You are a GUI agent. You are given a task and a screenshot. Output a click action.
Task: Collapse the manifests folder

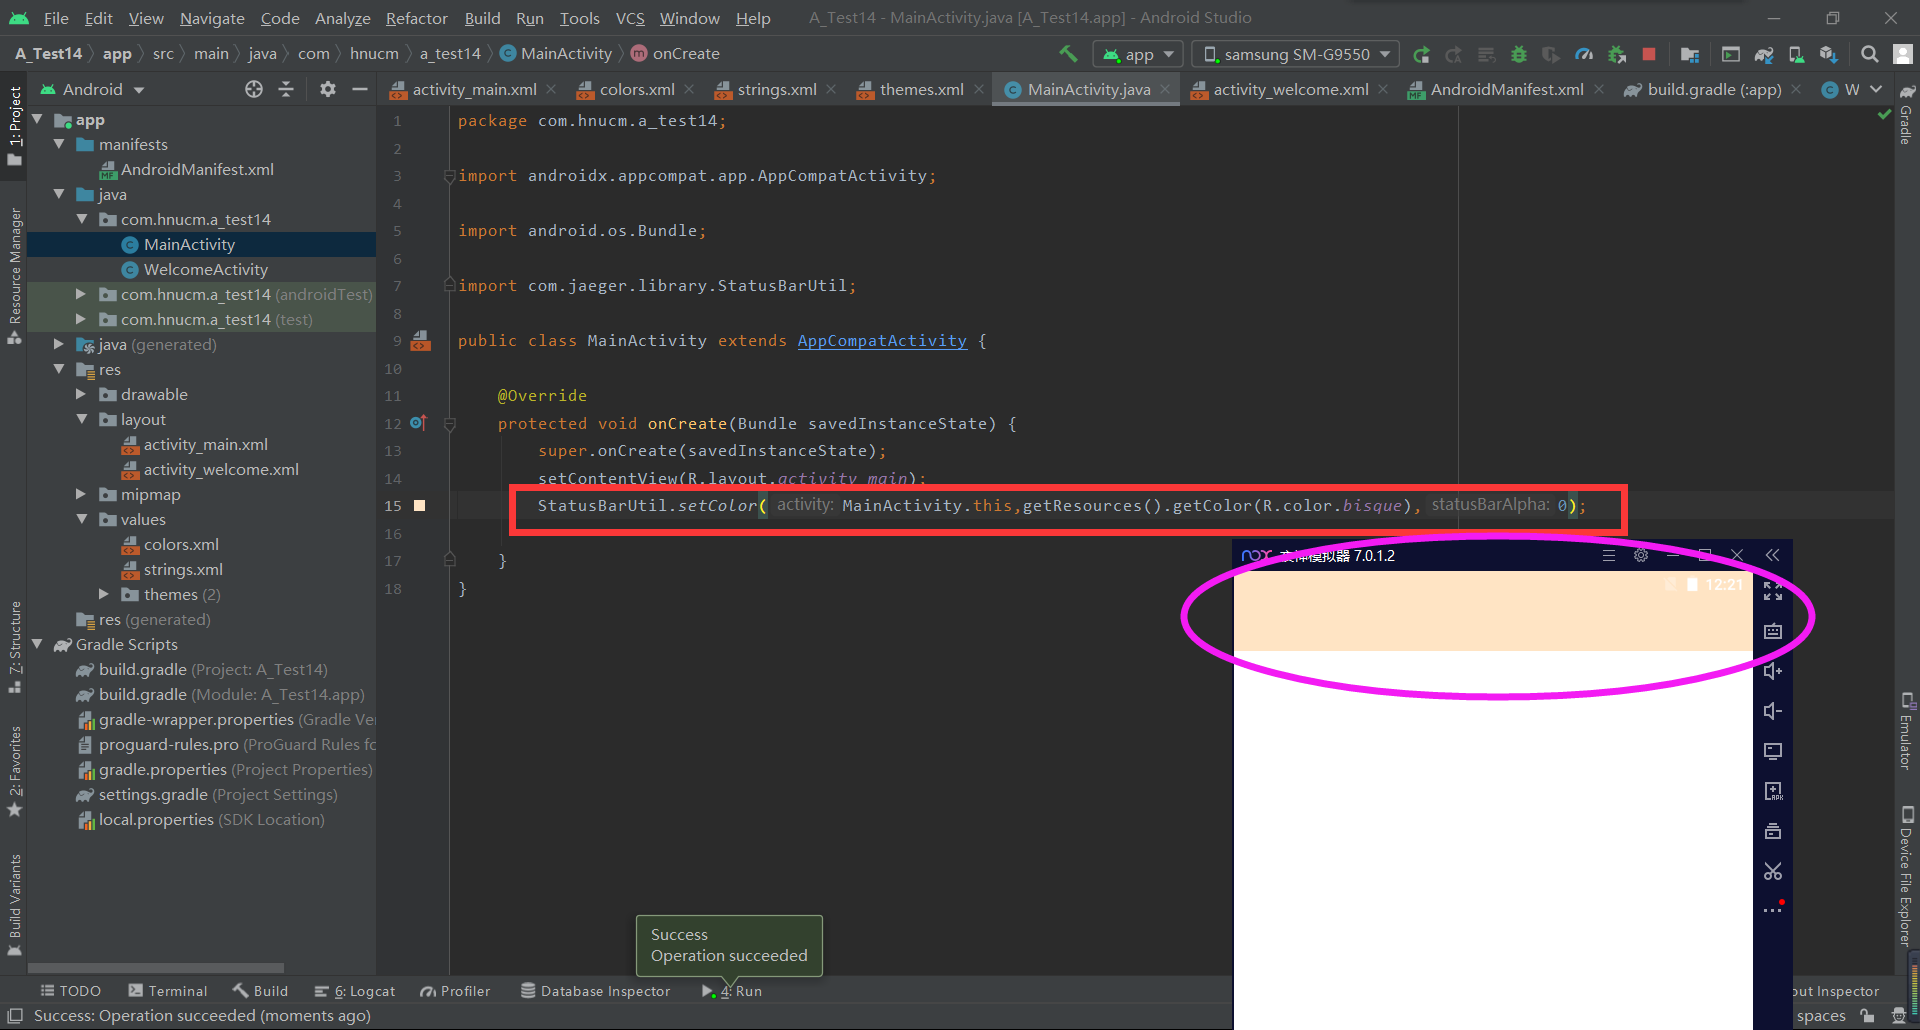pyautogui.click(x=59, y=144)
